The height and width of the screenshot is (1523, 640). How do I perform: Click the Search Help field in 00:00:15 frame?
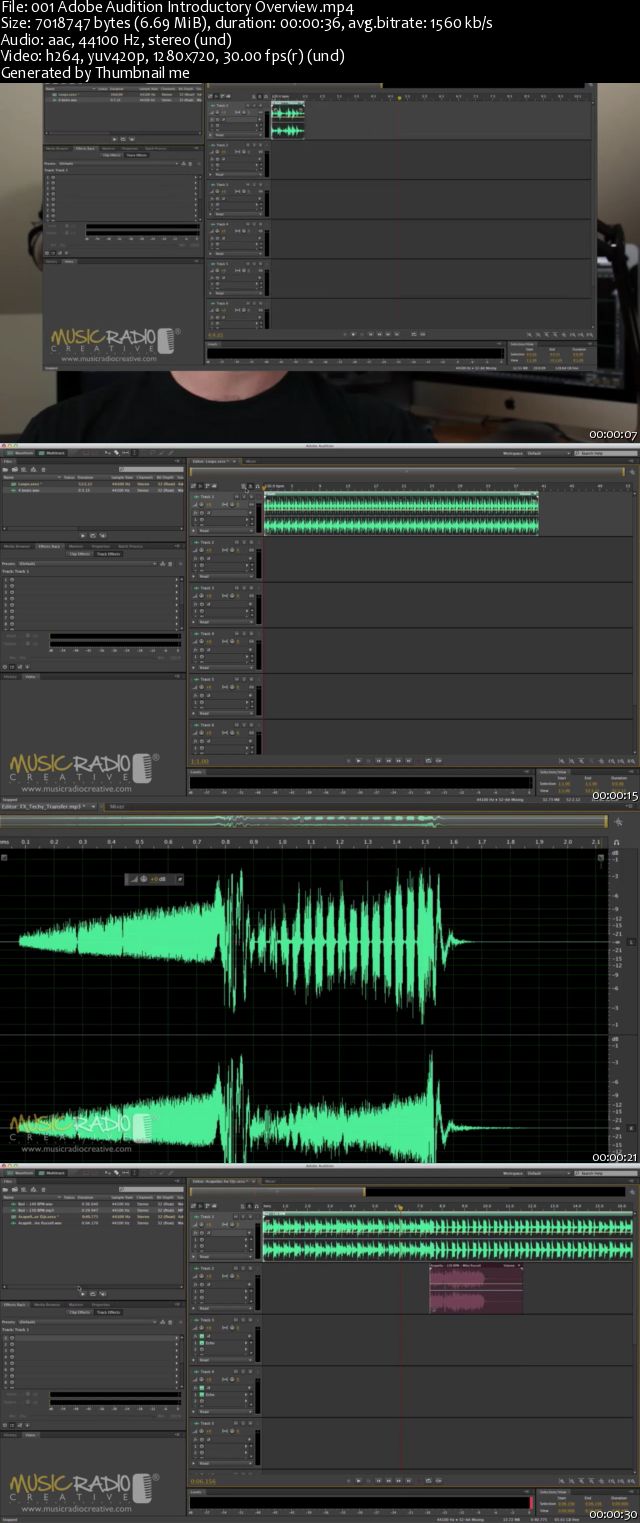[603, 453]
